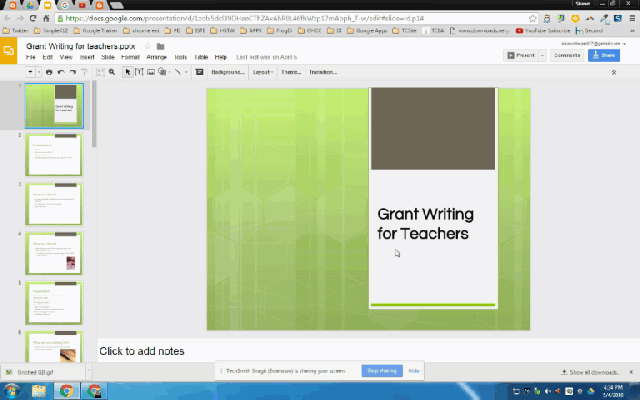The image size is (640, 400).
Task: Star the presentation title
Action: (148, 46)
